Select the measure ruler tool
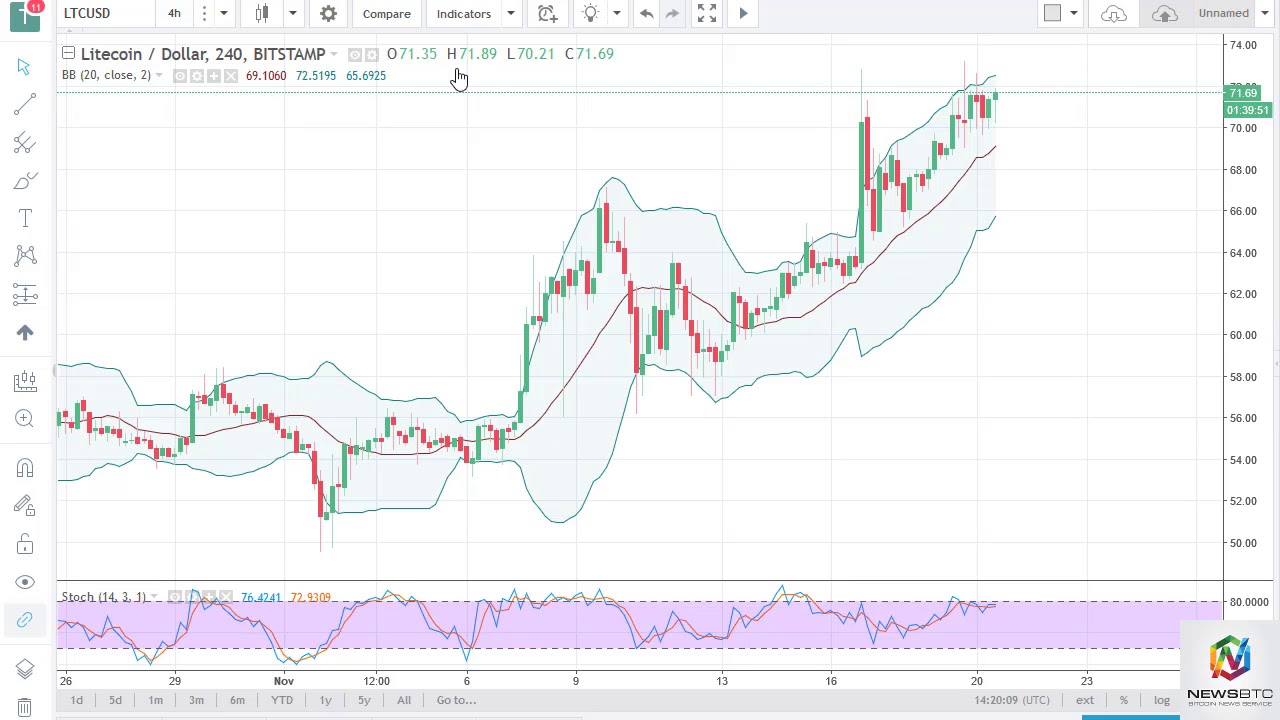The image size is (1280, 720). coord(25,381)
